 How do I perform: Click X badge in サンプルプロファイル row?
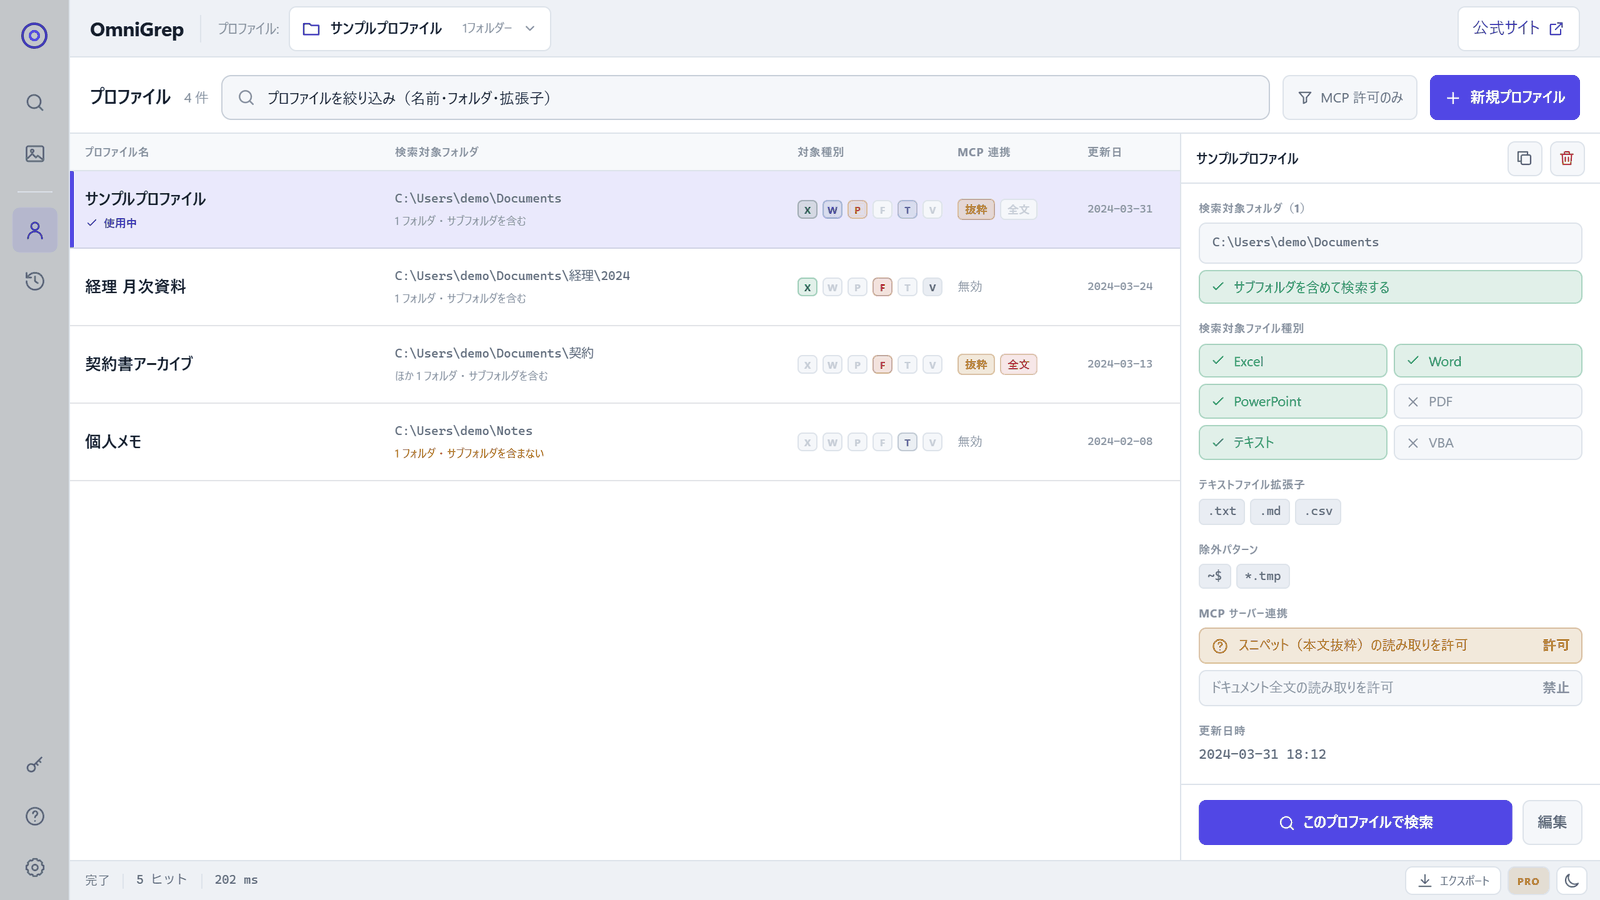[807, 210]
